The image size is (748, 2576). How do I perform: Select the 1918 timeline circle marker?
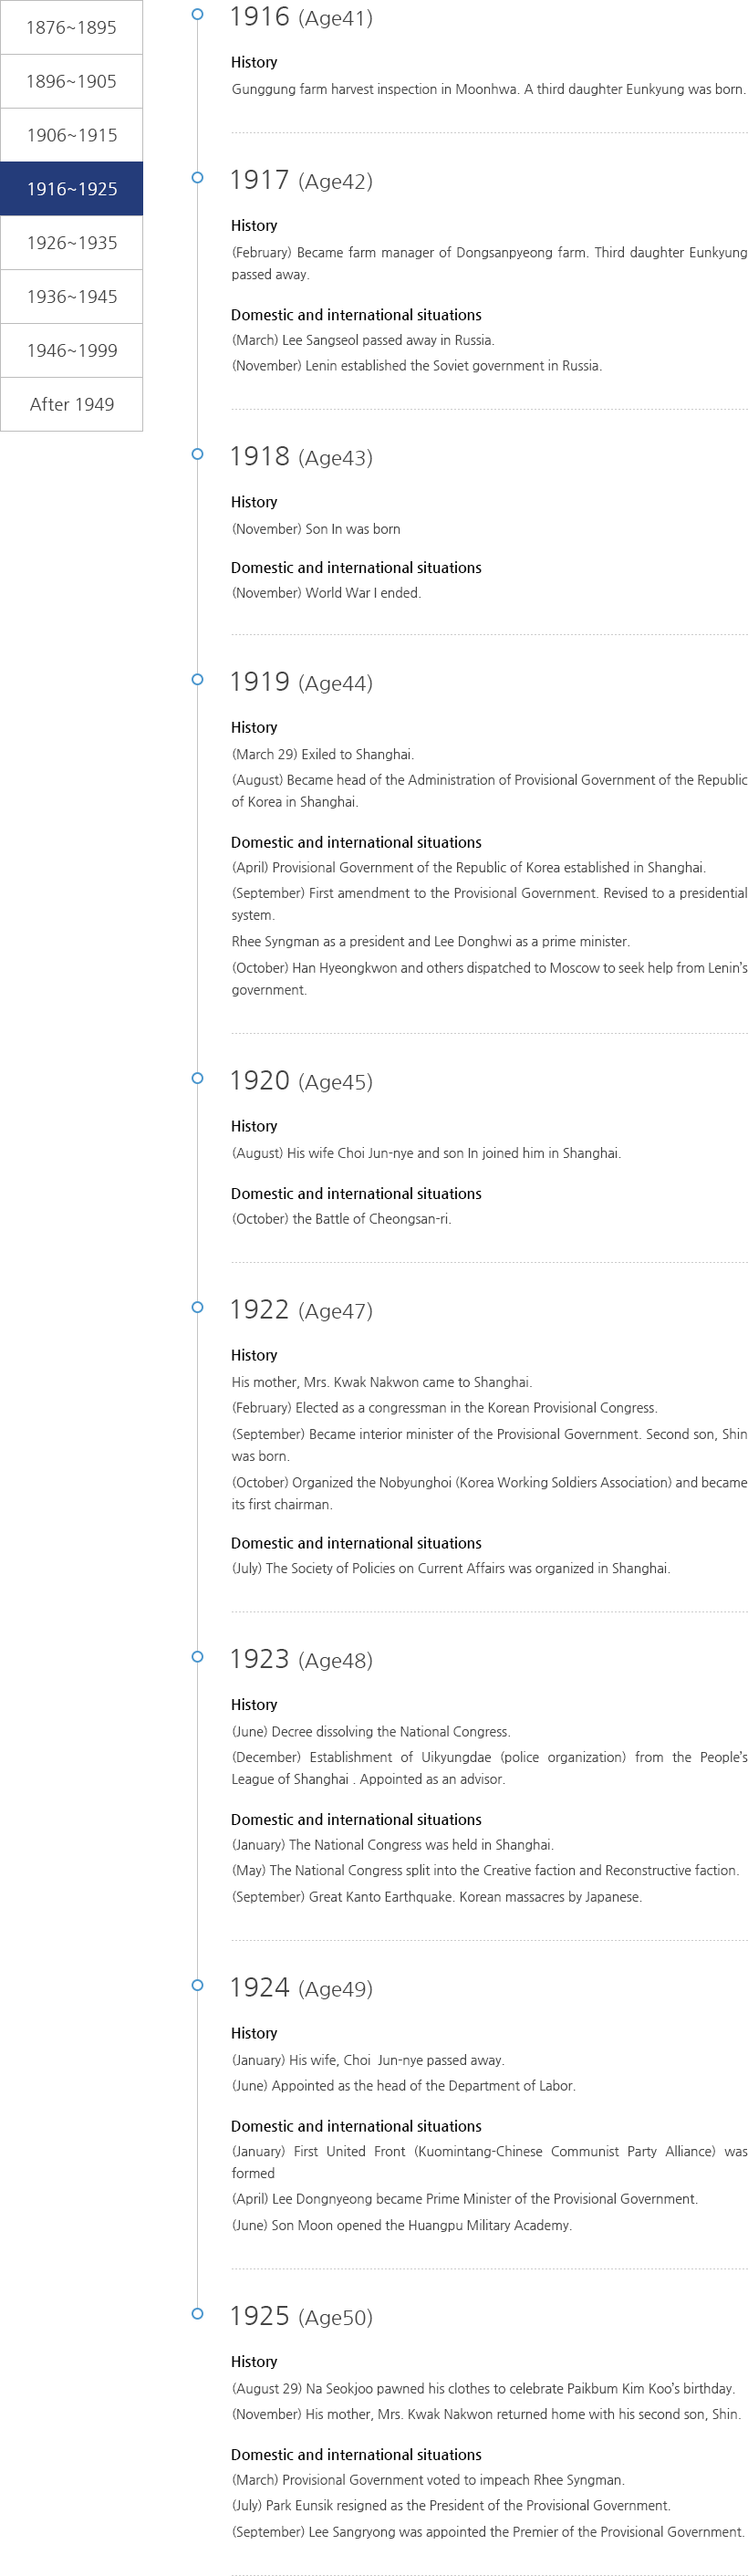click(197, 454)
